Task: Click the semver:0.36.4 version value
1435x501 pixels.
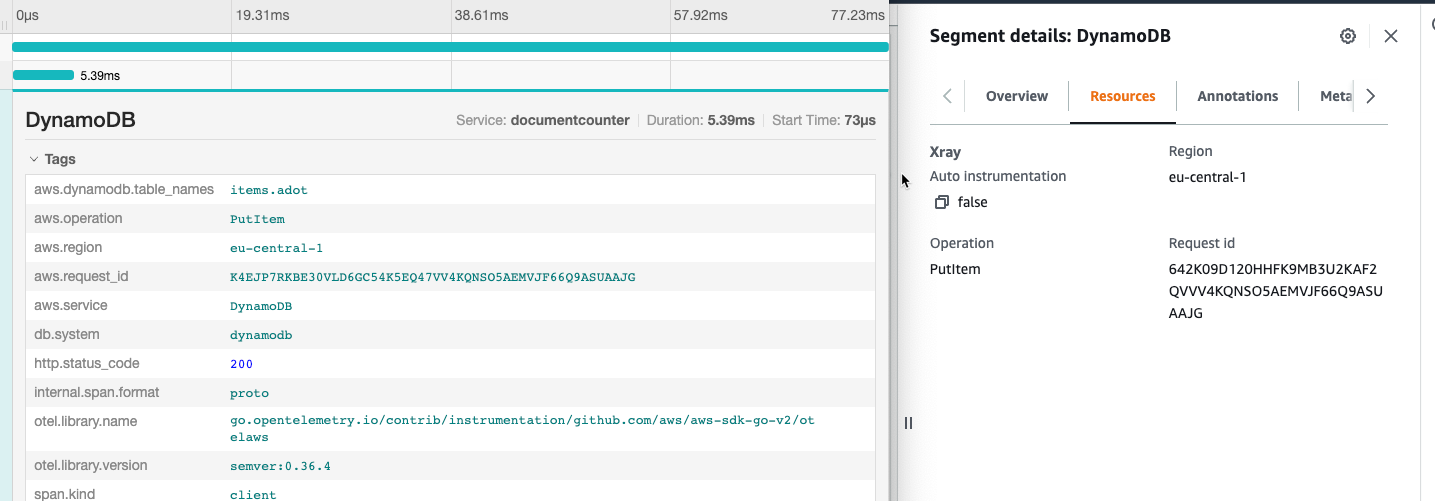Action: click(x=280, y=465)
